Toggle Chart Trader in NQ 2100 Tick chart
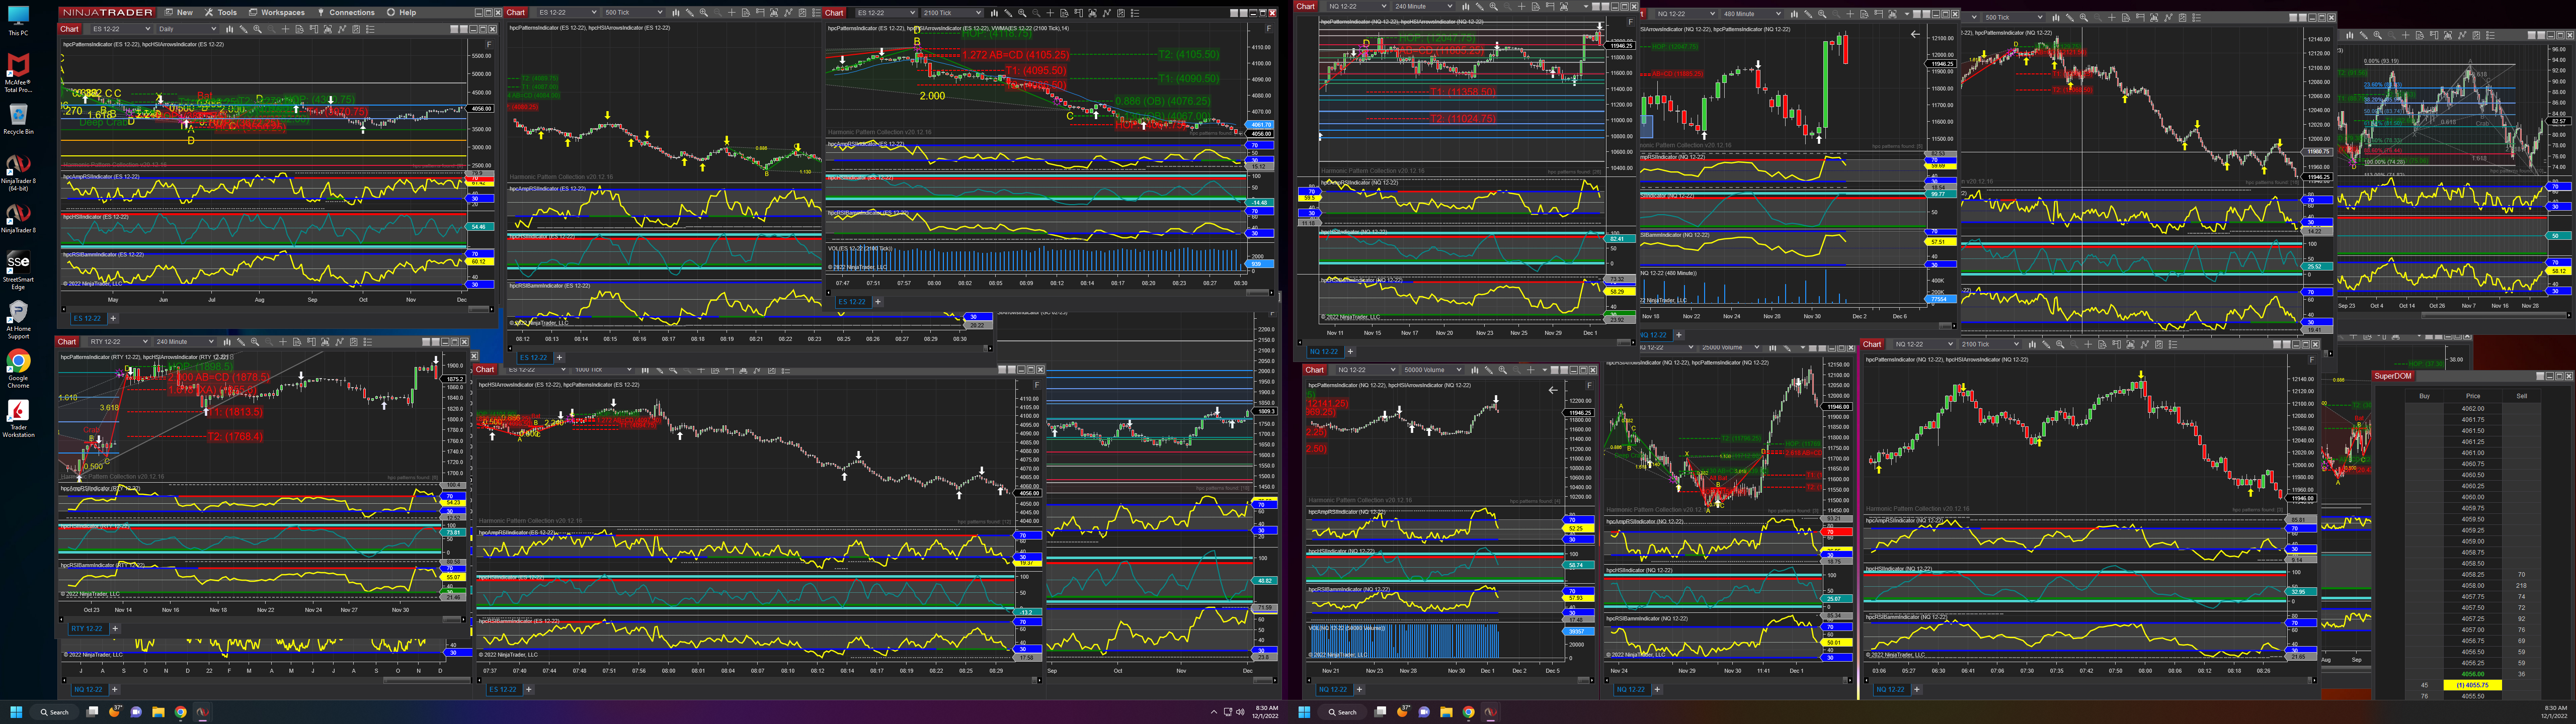This screenshot has width=2576, height=724. click(2117, 344)
